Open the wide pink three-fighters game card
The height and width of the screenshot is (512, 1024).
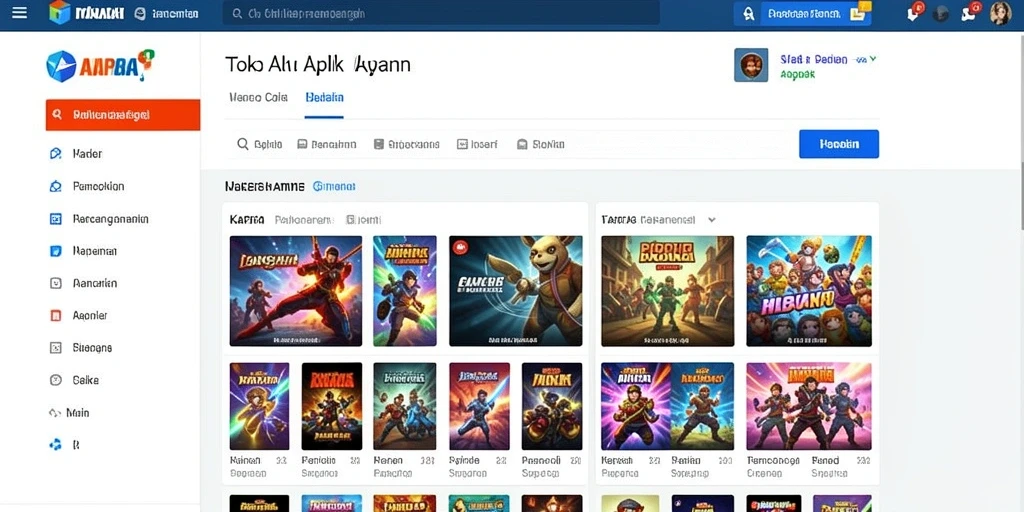(809, 406)
